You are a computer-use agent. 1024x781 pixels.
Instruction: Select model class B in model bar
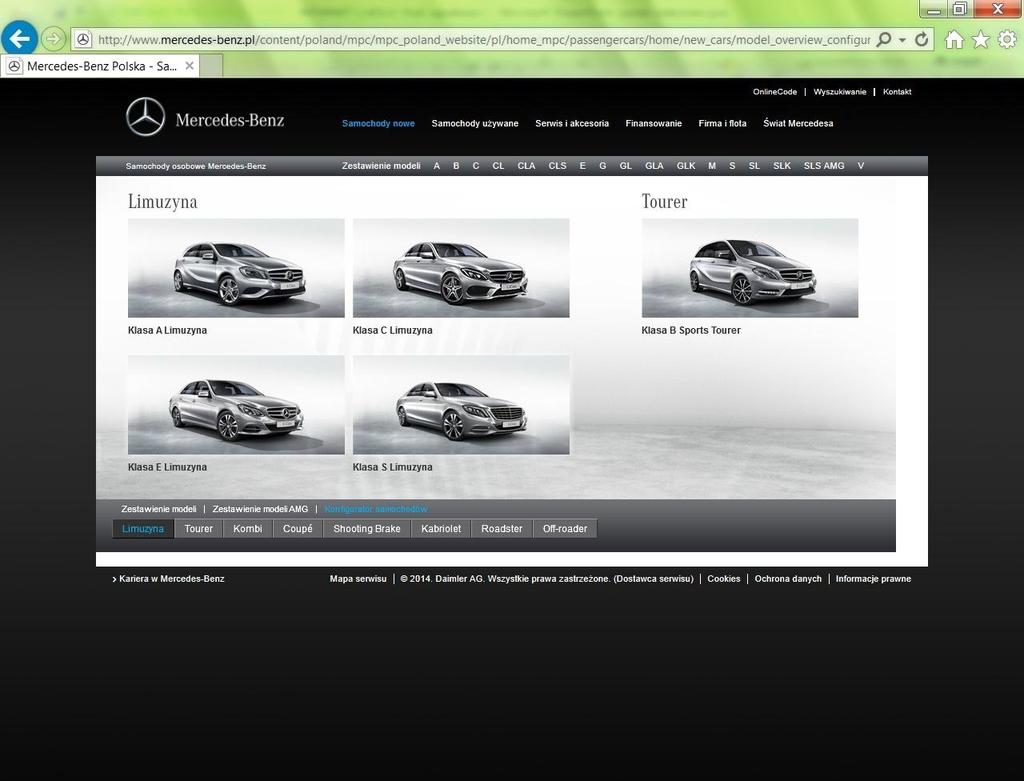(x=456, y=166)
